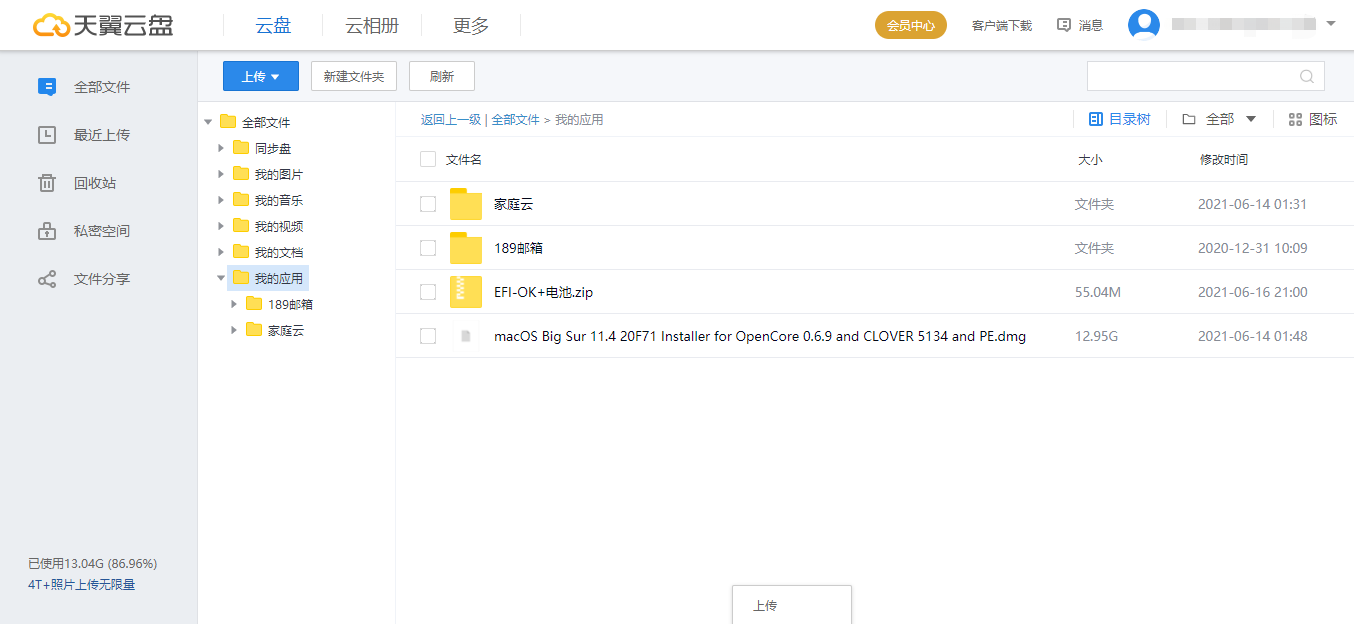Collapse 我的应用 in the folder tree

(221, 278)
